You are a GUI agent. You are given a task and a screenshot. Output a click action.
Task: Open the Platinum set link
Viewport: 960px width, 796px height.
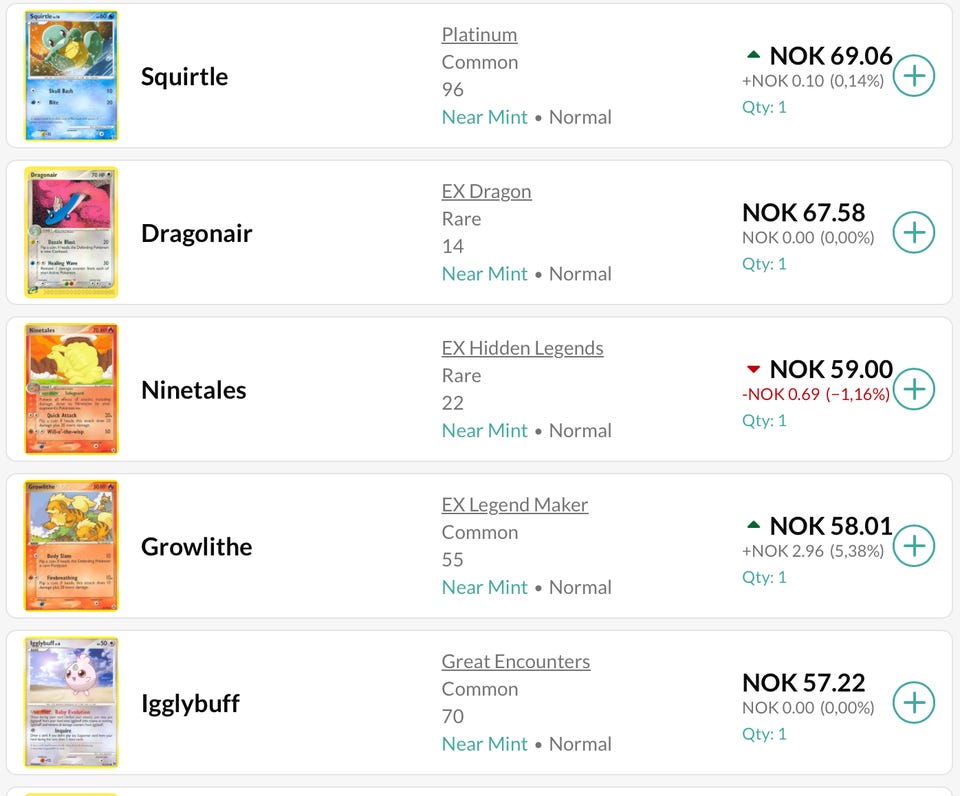479,35
